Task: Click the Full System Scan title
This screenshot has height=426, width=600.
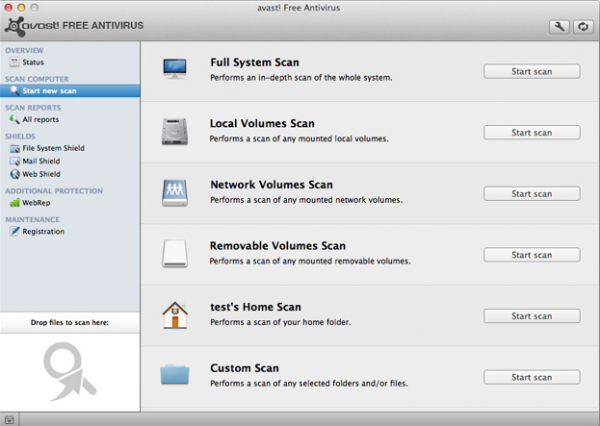Action: (x=254, y=62)
